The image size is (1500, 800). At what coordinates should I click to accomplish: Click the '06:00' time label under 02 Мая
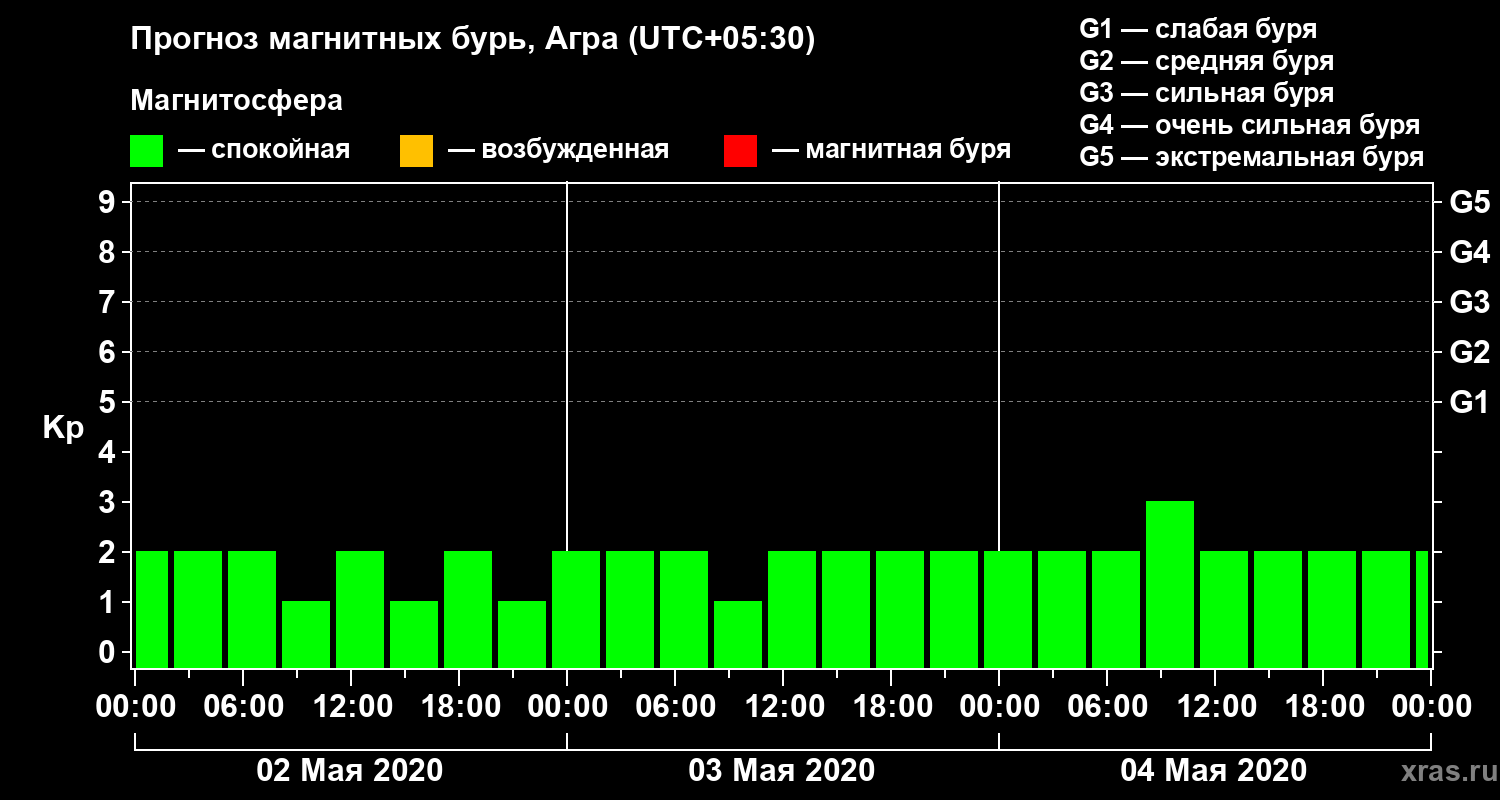(243, 707)
